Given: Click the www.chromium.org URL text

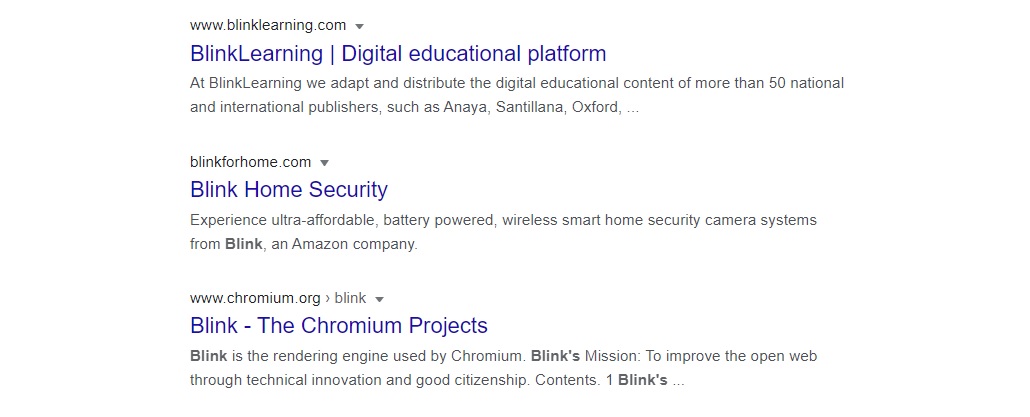Looking at the screenshot, I should 255,297.
